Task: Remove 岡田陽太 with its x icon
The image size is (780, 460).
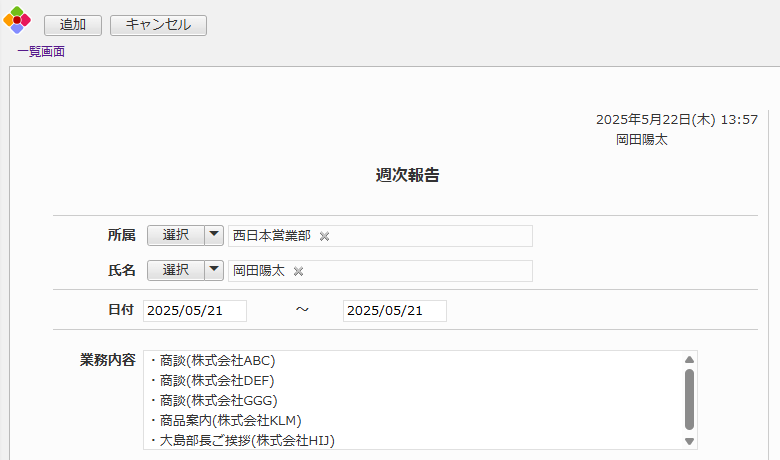Action: coord(298,271)
